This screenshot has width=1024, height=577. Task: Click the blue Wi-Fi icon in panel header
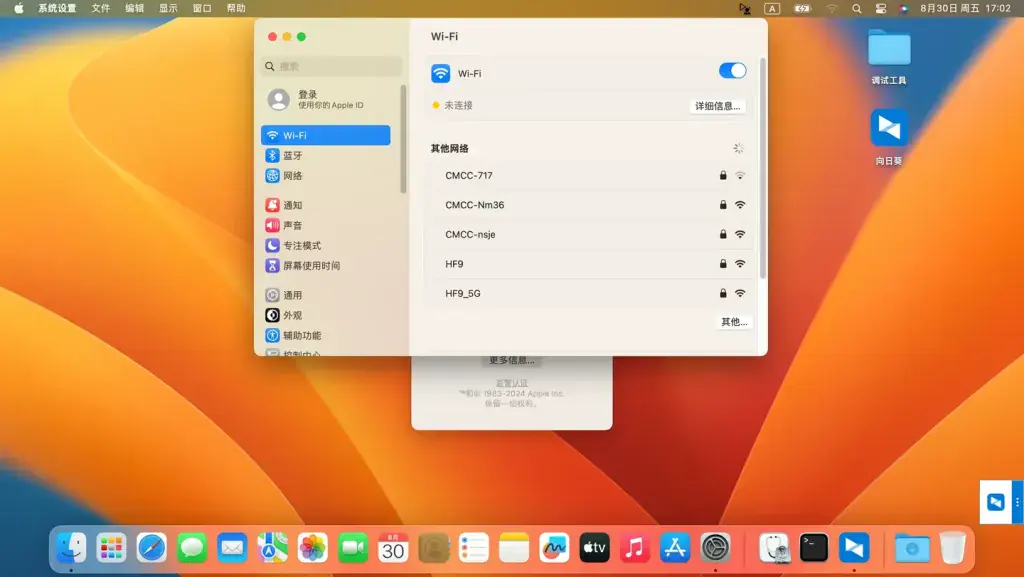(x=441, y=73)
